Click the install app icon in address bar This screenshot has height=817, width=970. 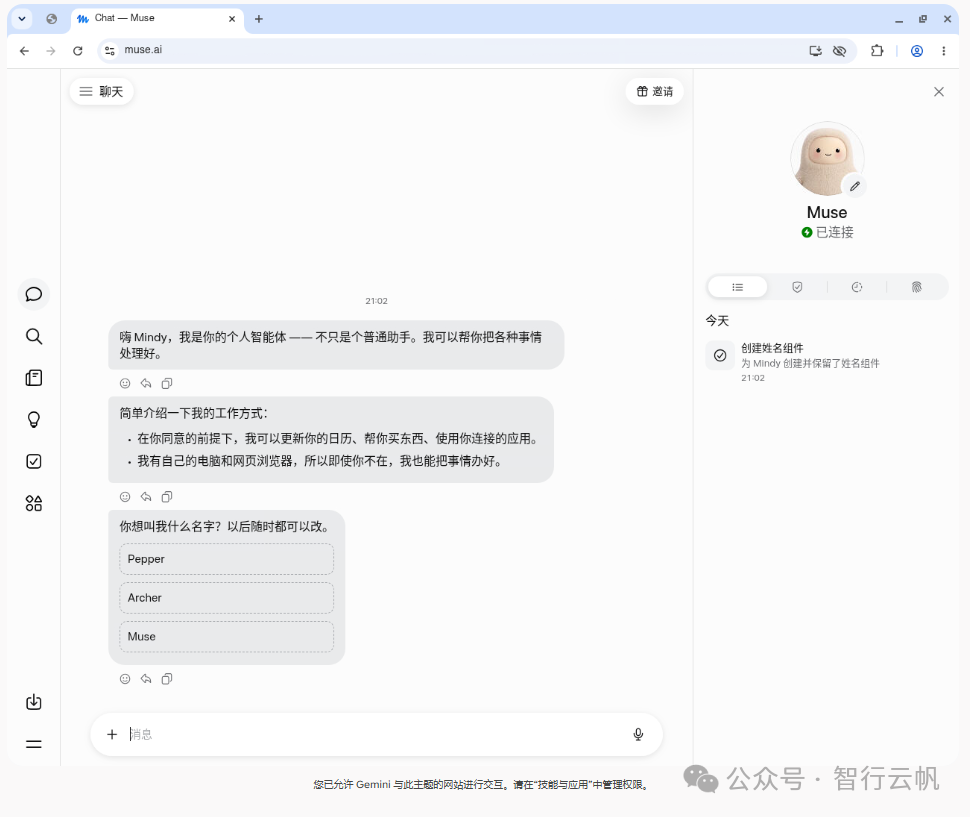coord(815,51)
